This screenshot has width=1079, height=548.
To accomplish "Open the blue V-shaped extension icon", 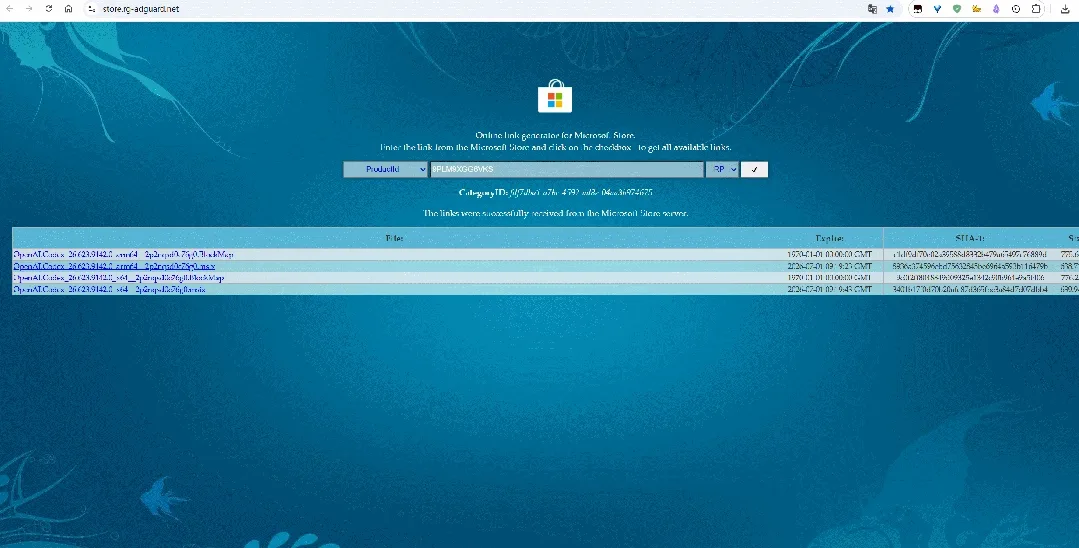I will pyautogui.click(x=937, y=9).
